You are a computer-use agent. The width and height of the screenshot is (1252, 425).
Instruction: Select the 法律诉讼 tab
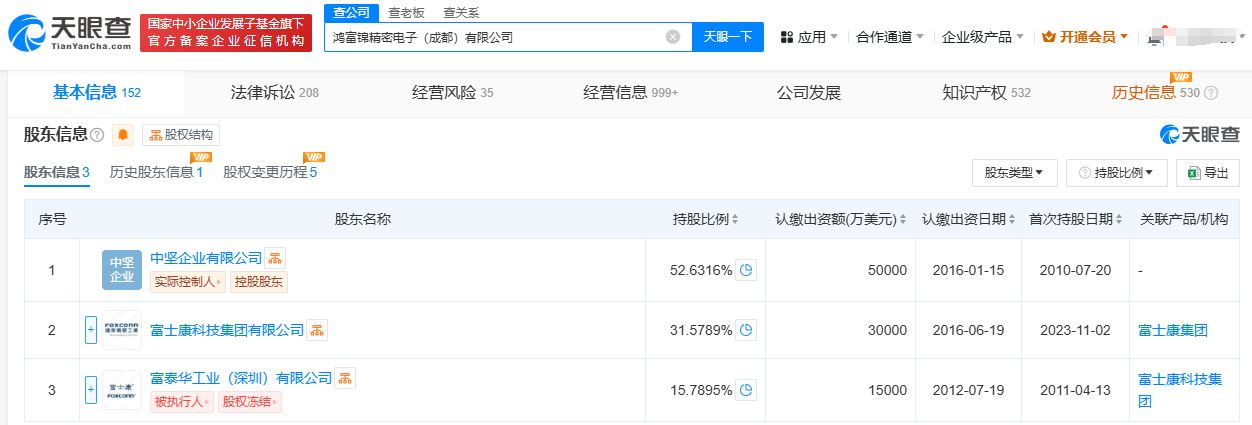(x=274, y=93)
